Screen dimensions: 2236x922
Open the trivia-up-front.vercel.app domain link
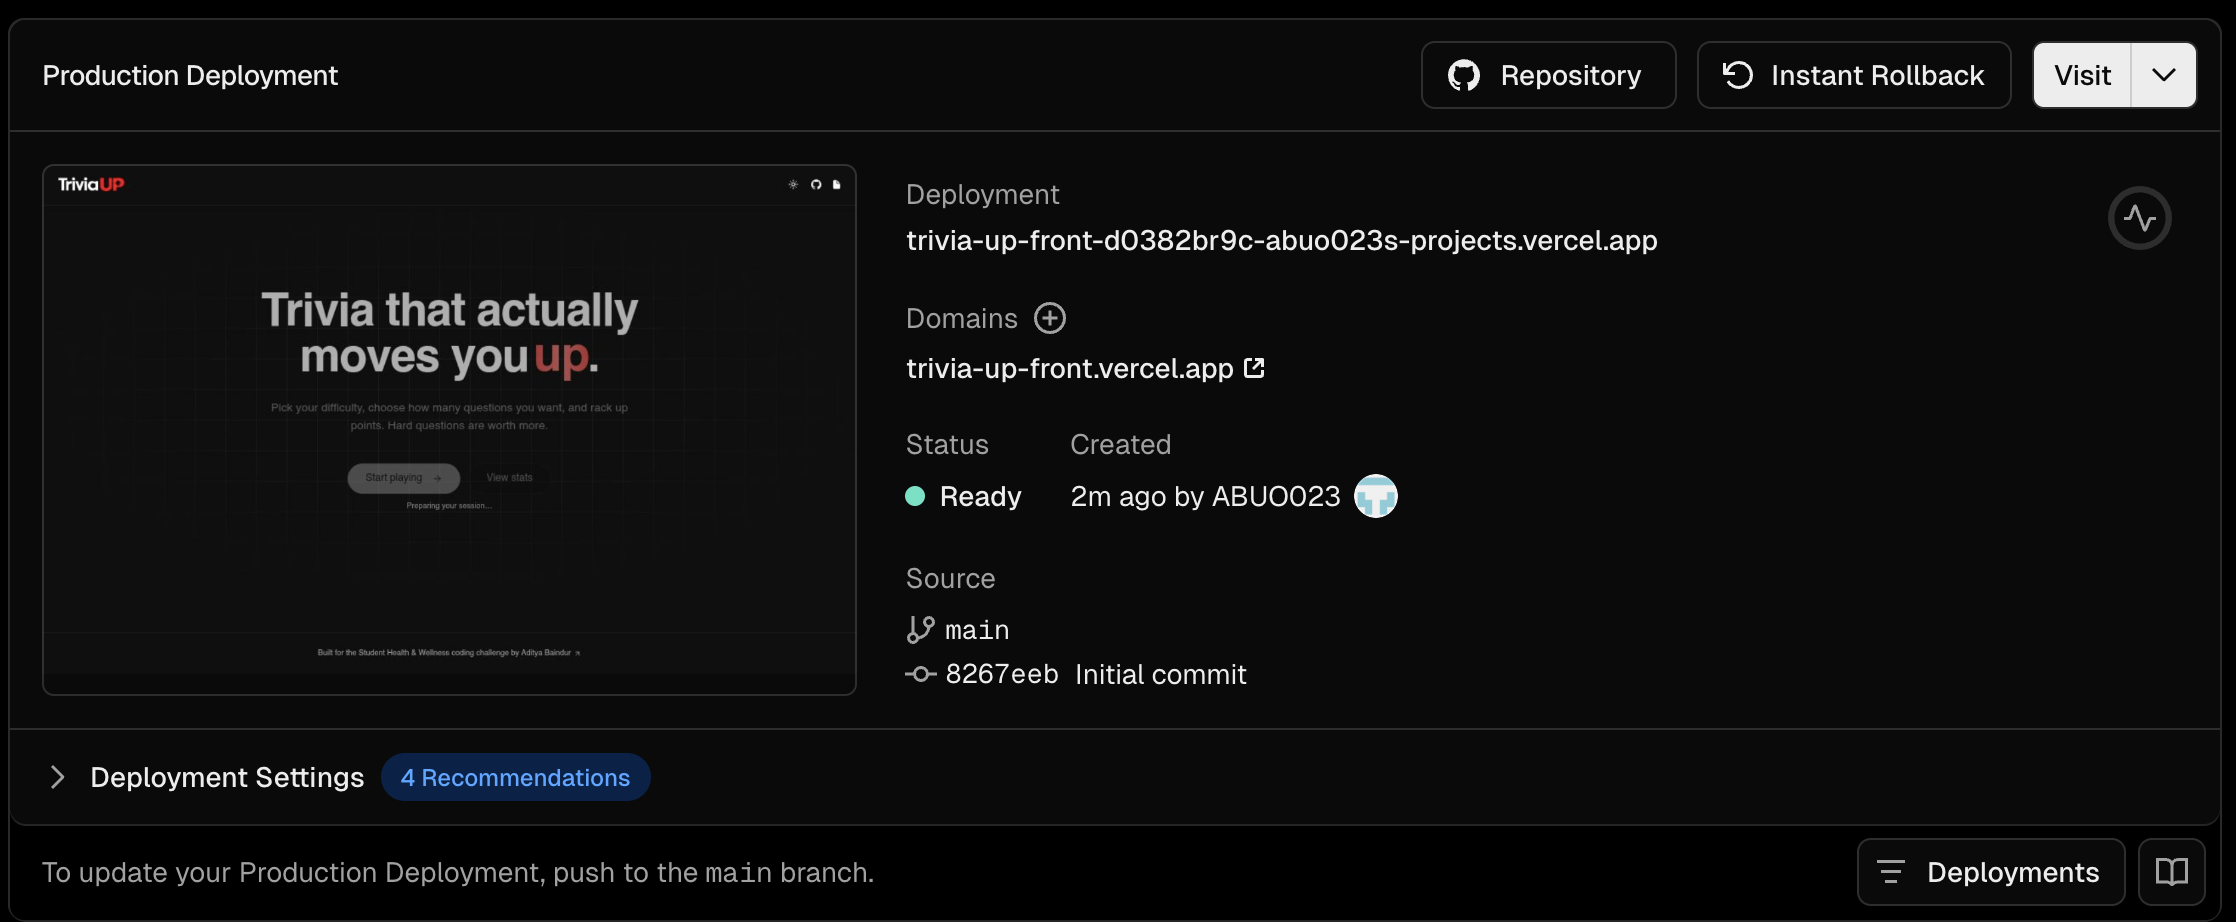[1069, 368]
